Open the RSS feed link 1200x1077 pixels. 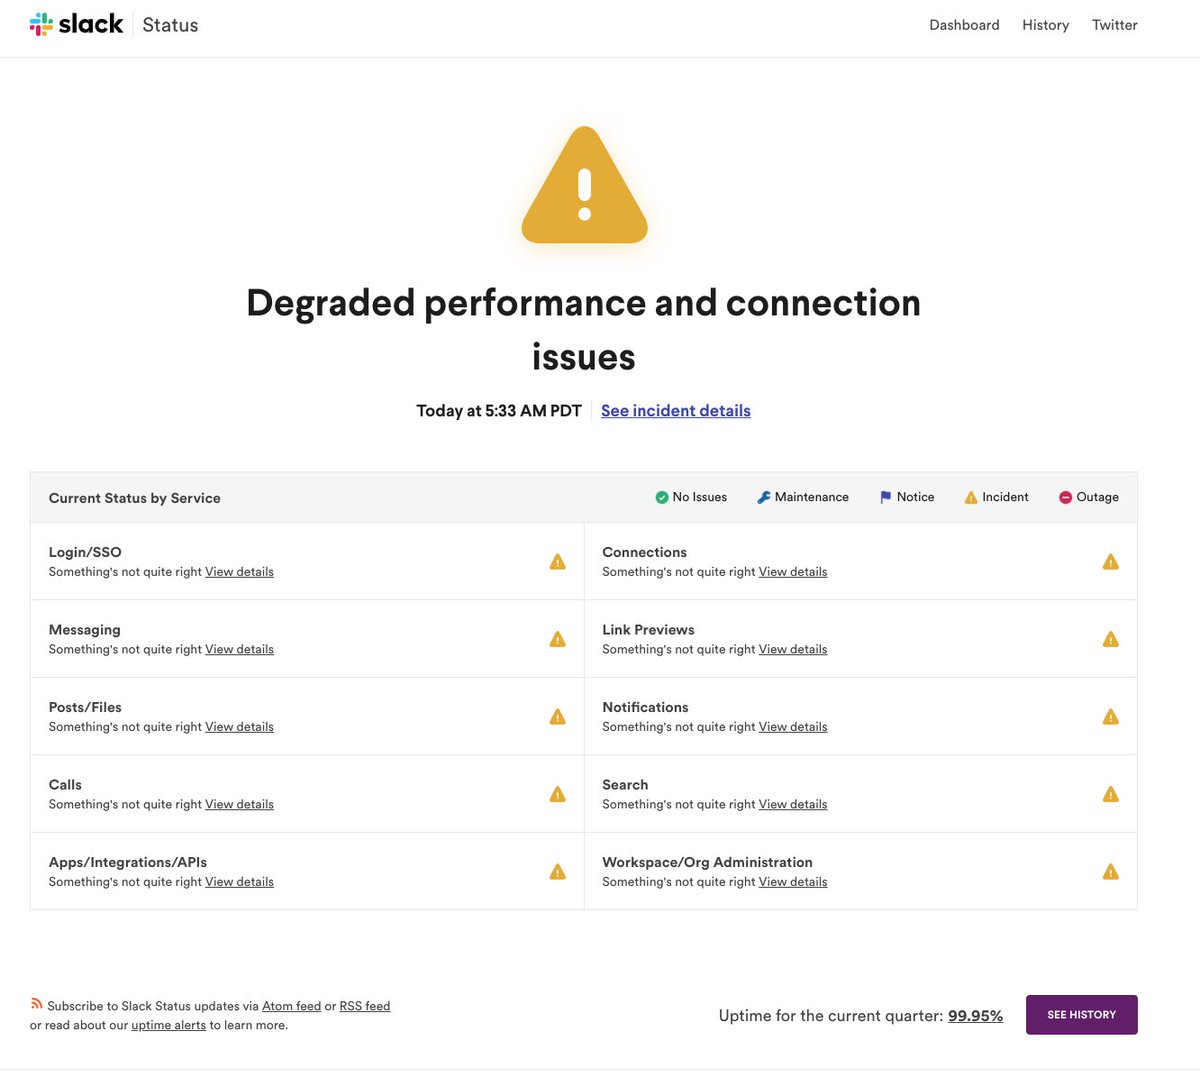365,1006
